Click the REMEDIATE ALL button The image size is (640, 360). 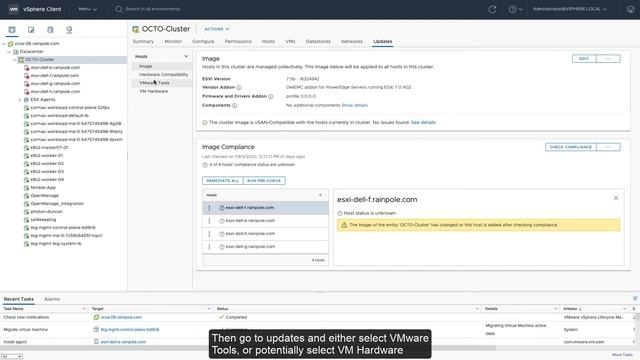point(222,181)
